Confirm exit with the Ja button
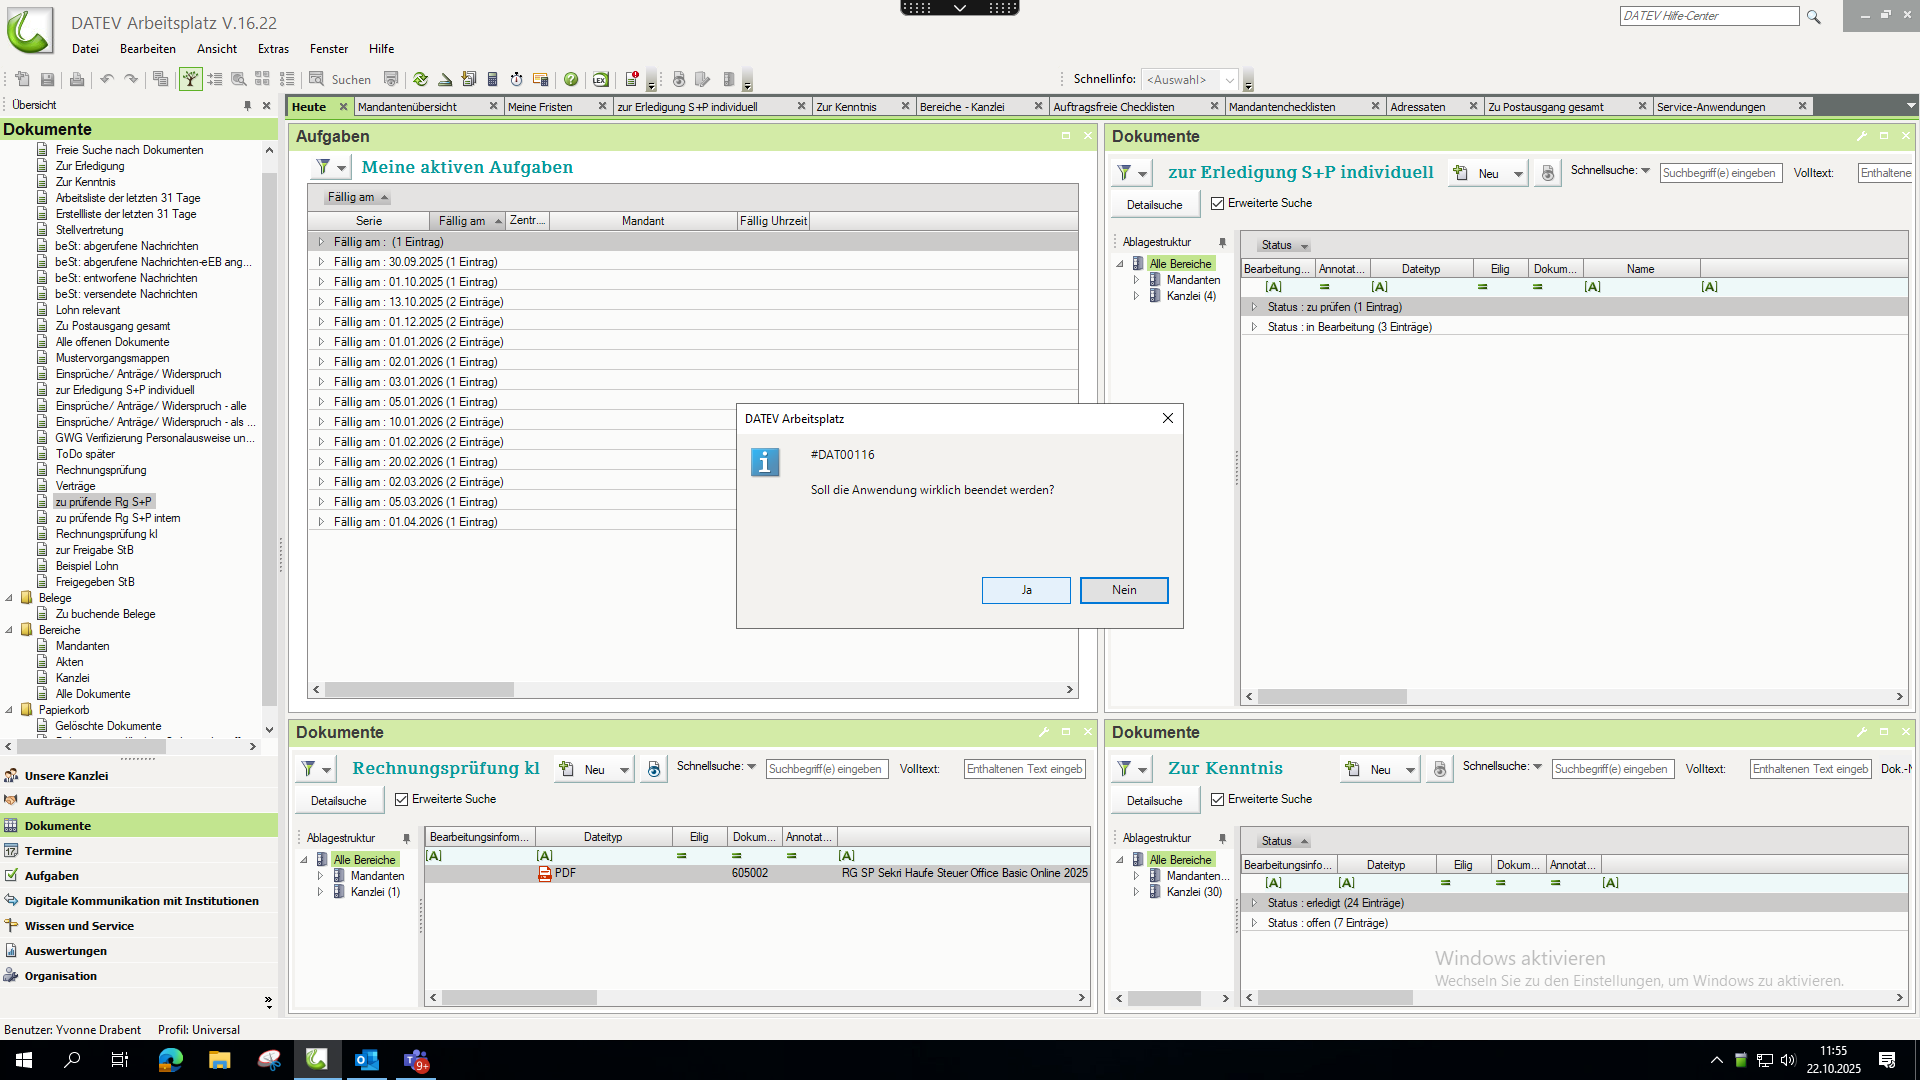 (1026, 590)
